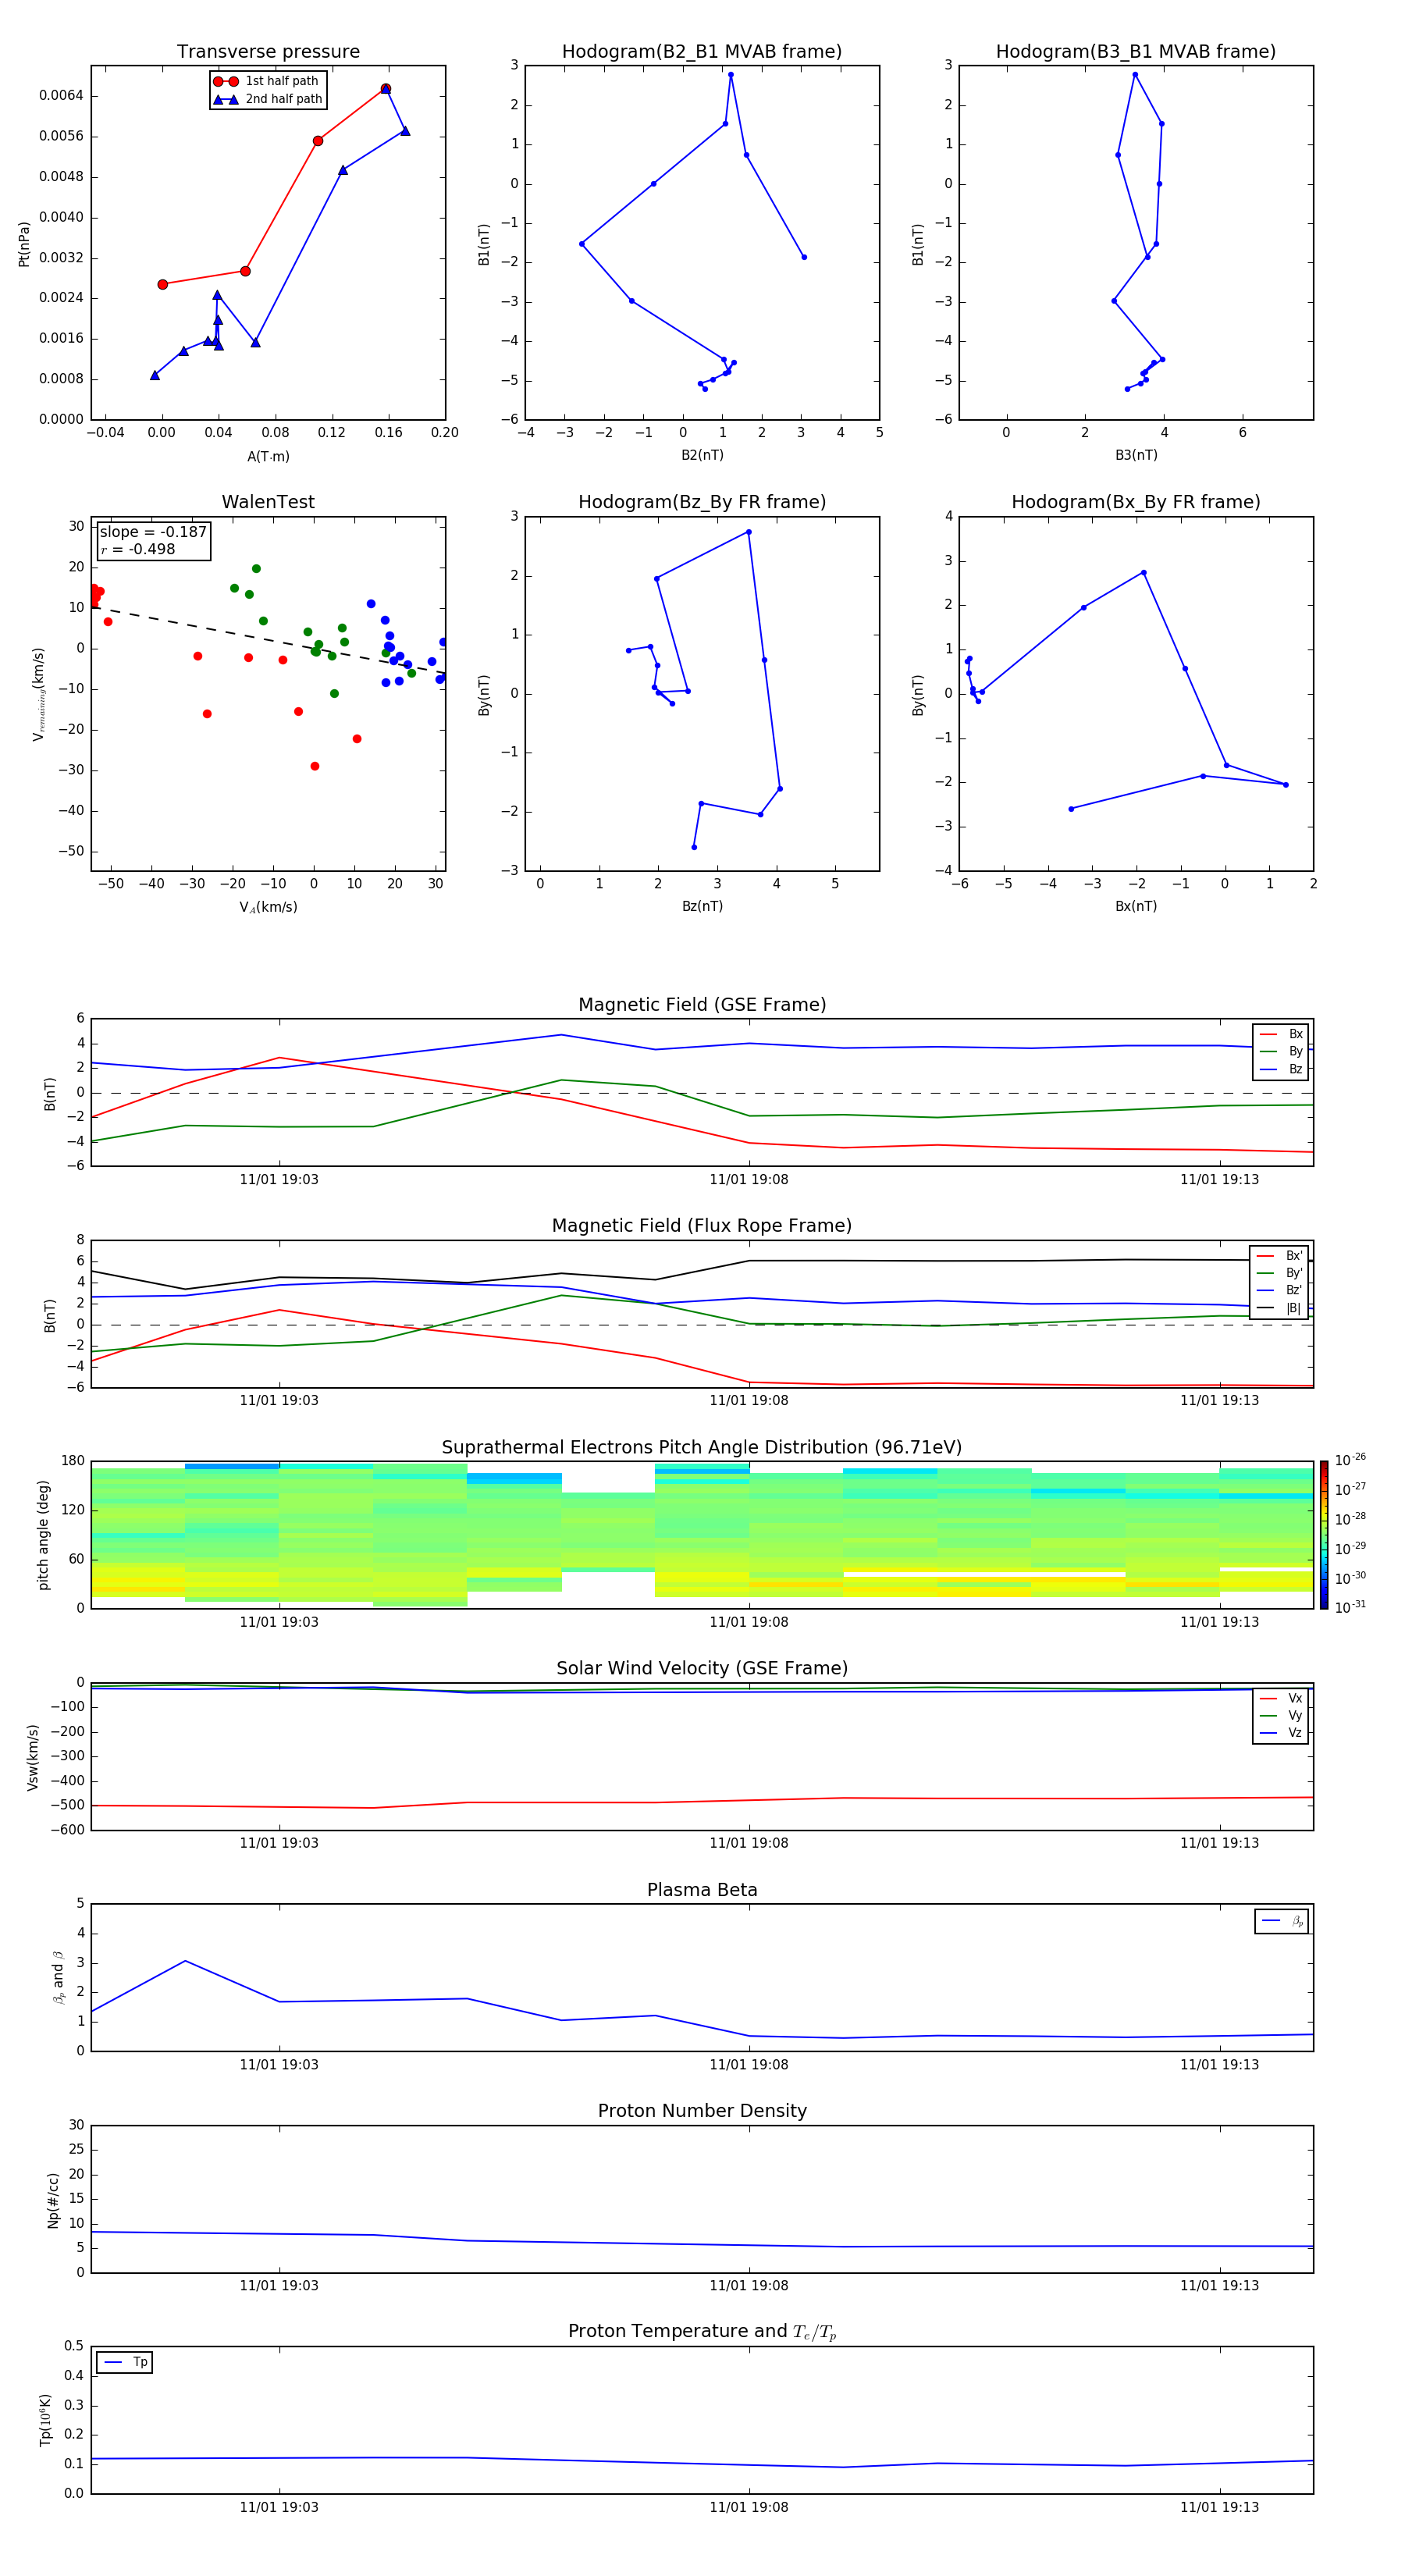Select the '2nd half path' legend entry
Viewport: 1405px width, 2576px height.
point(268,99)
